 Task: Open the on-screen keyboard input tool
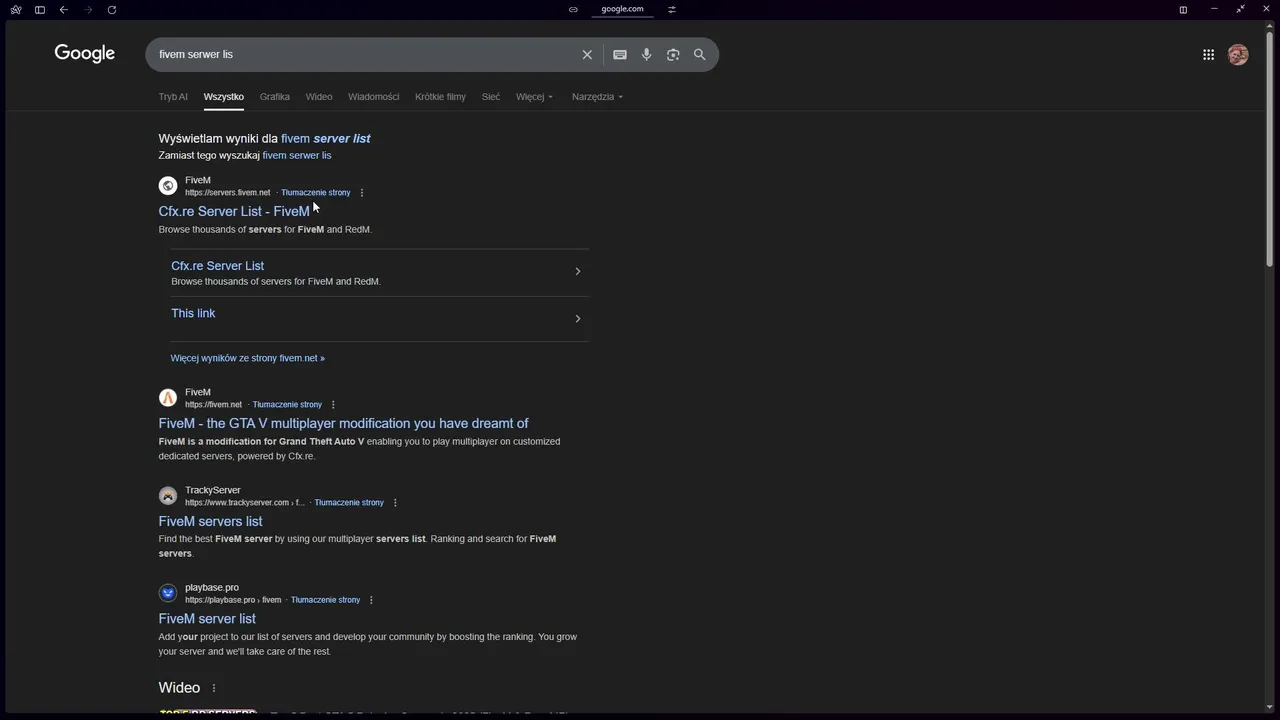point(620,55)
